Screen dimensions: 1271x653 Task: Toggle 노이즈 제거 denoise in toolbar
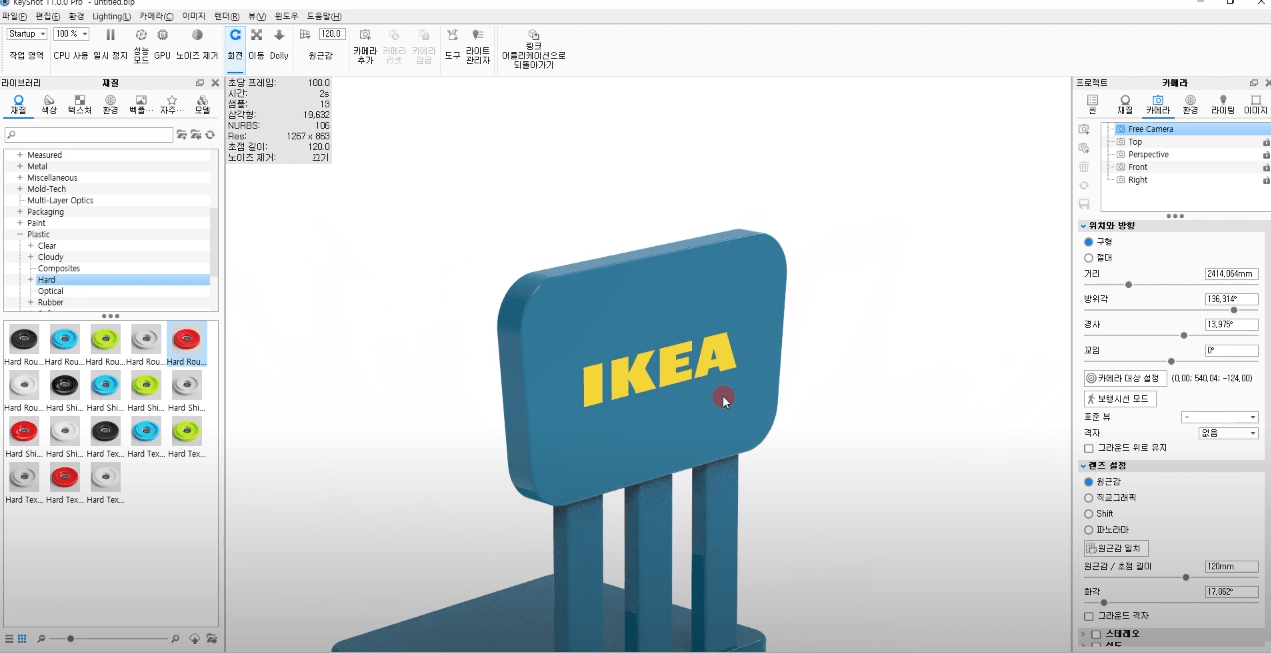[197, 35]
